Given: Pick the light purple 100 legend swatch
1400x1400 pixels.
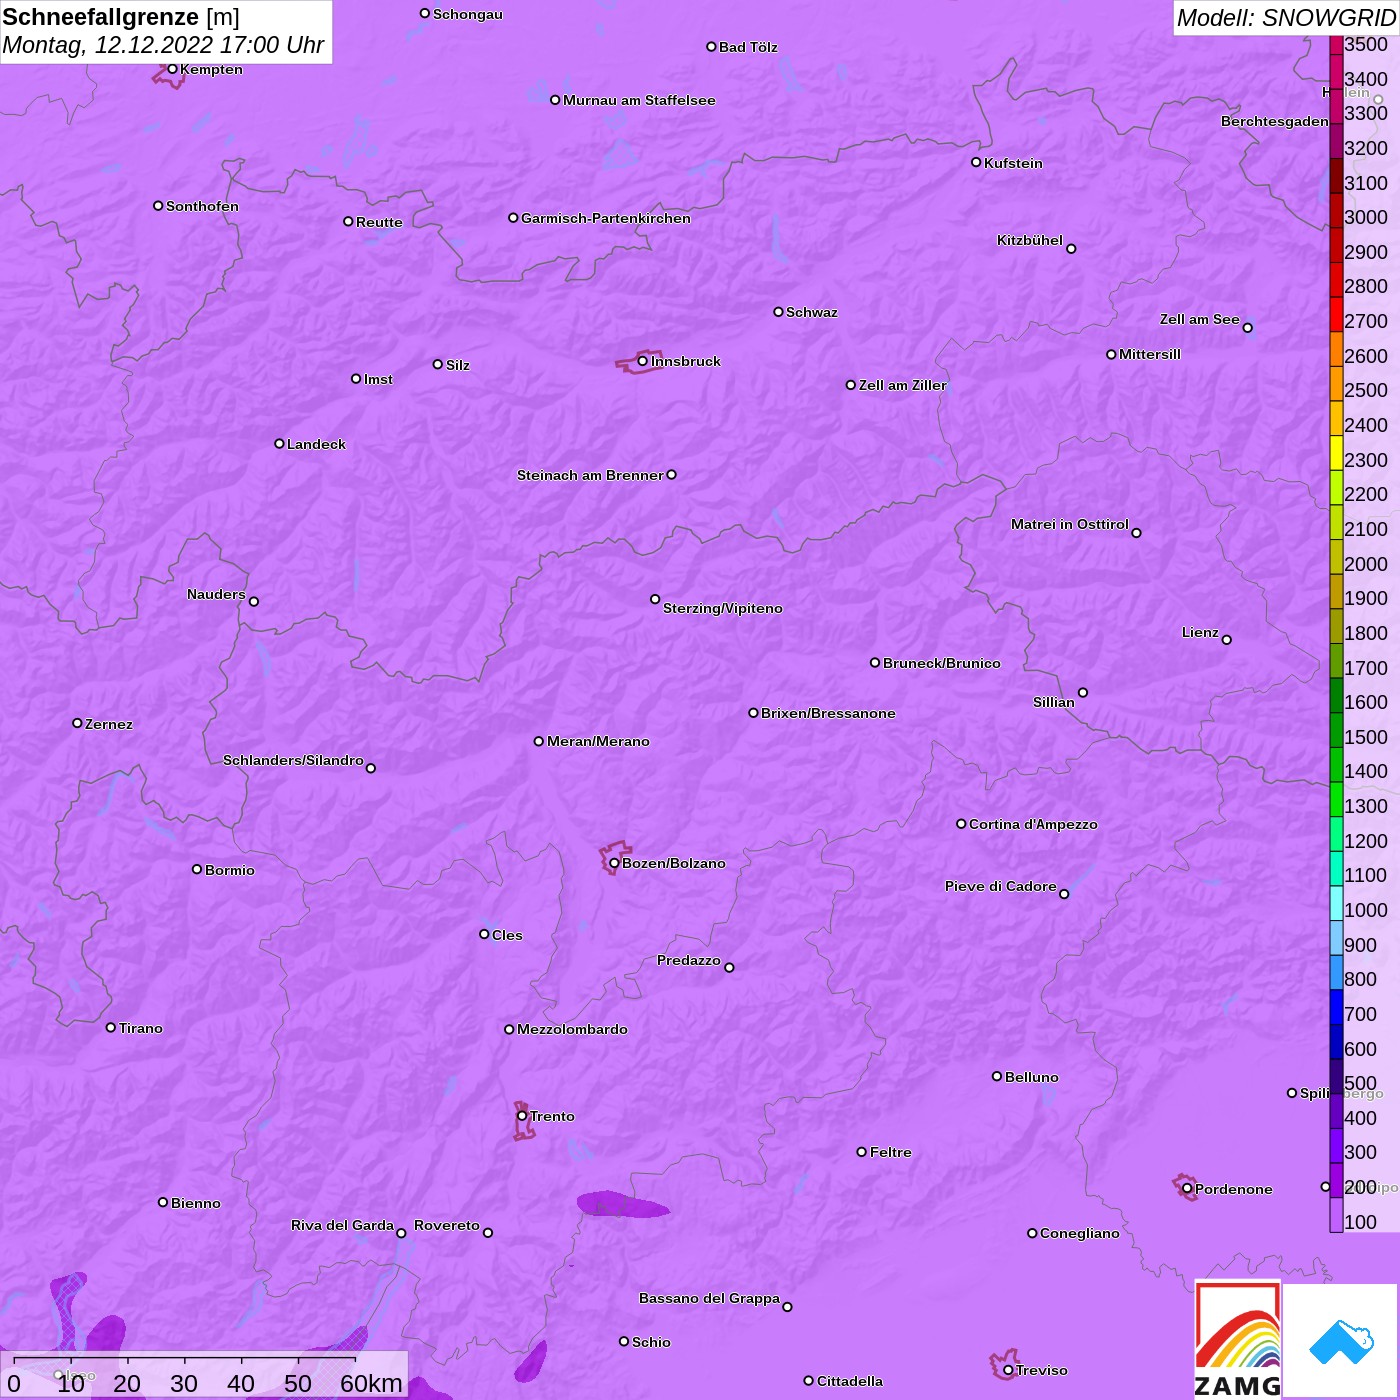Looking at the screenshot, I should pyautogui.click(x=1336, y=1215).
